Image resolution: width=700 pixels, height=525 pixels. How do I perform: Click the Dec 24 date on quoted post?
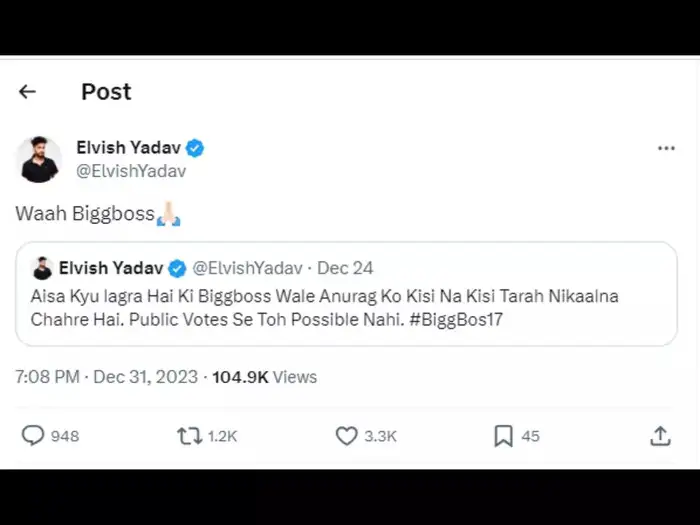(x=345, y=268)
